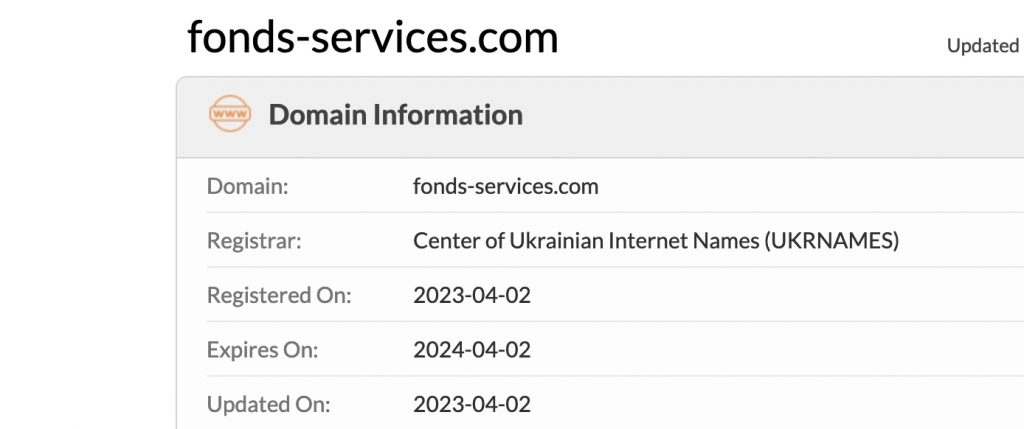Image resolution: width=1024 pixels, height=429 pixels.
Task: Click the word Ukrainian in registrar name
Action: pyautogui.click(x=558, y=241)
